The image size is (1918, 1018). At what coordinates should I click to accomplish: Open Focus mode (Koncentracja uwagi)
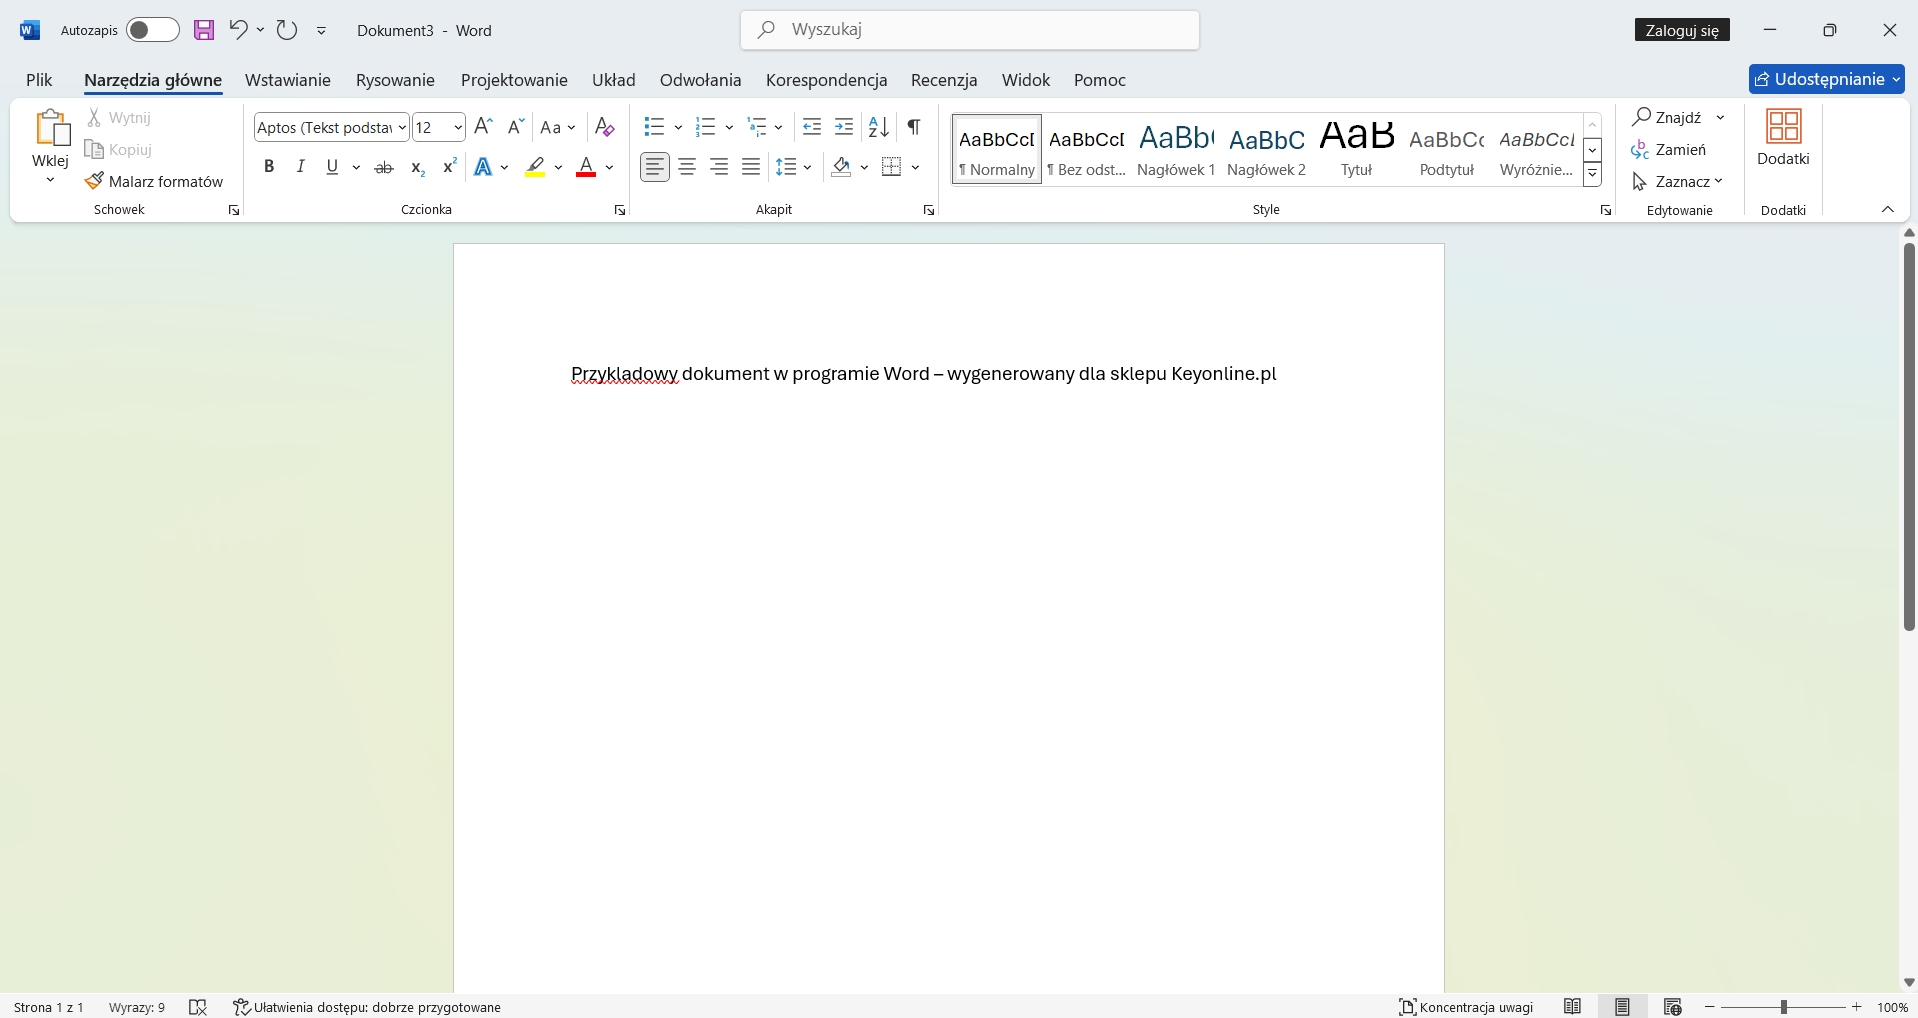(x=1466, y=1007)
